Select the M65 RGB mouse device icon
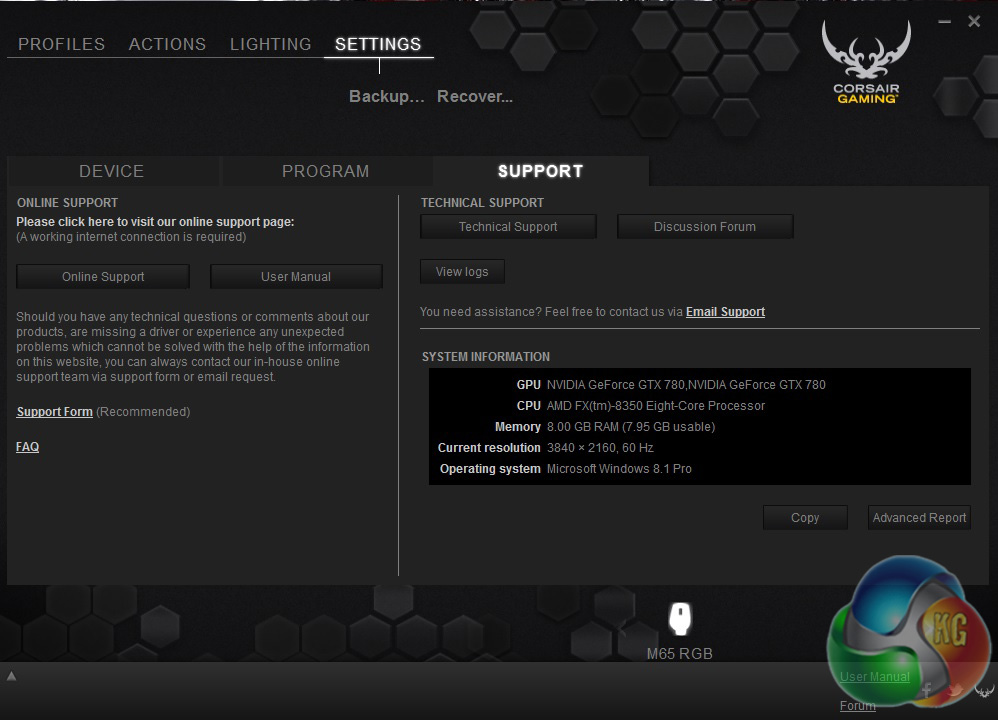This screenshot has width=998, height=720. click(x=680, y=618)
